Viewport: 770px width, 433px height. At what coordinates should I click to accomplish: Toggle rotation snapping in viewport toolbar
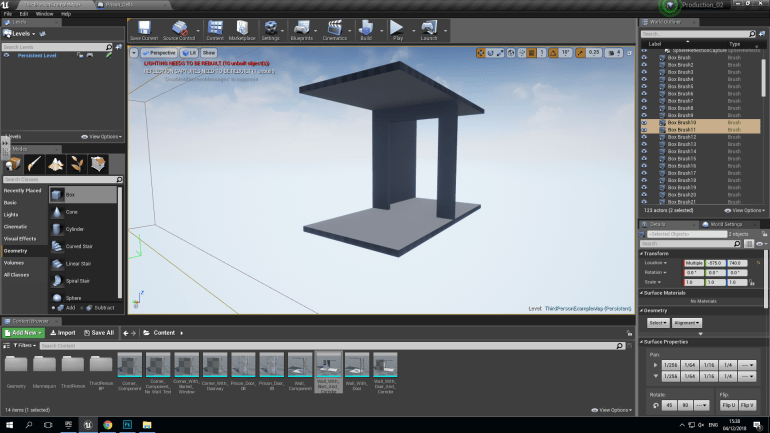(553, 53)
